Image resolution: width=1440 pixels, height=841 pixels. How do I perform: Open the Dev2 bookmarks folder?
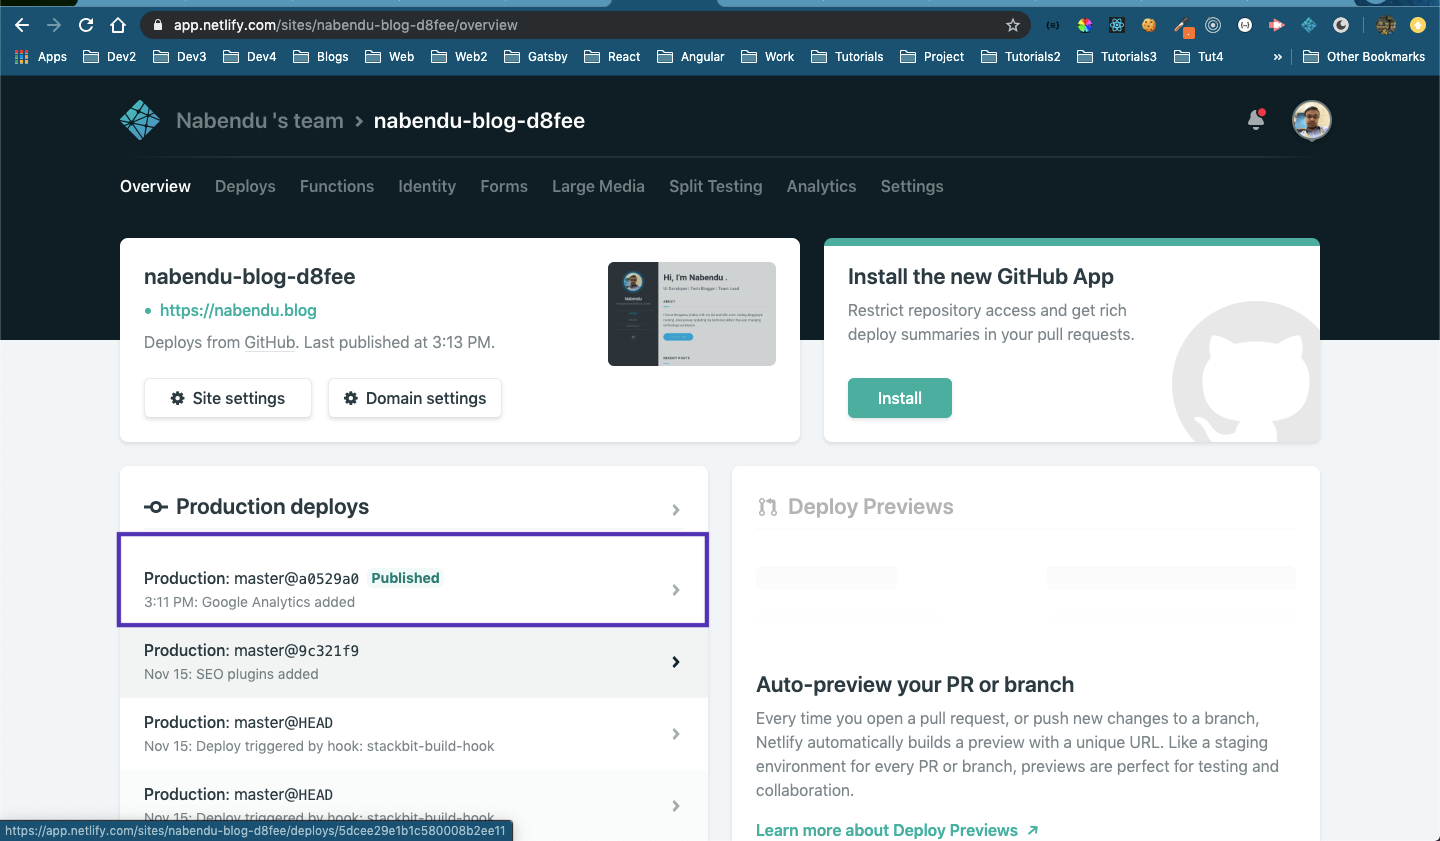[x=109, y=57]
